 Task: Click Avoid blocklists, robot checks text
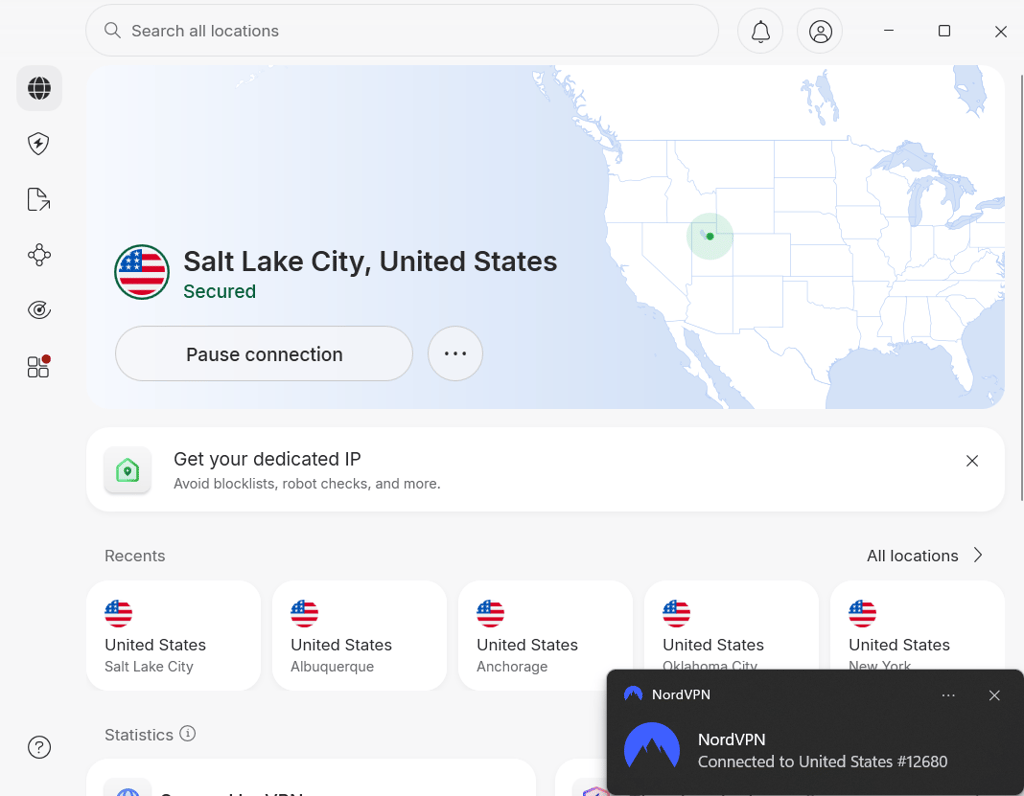pyautogui.click(x=307, y=484)
